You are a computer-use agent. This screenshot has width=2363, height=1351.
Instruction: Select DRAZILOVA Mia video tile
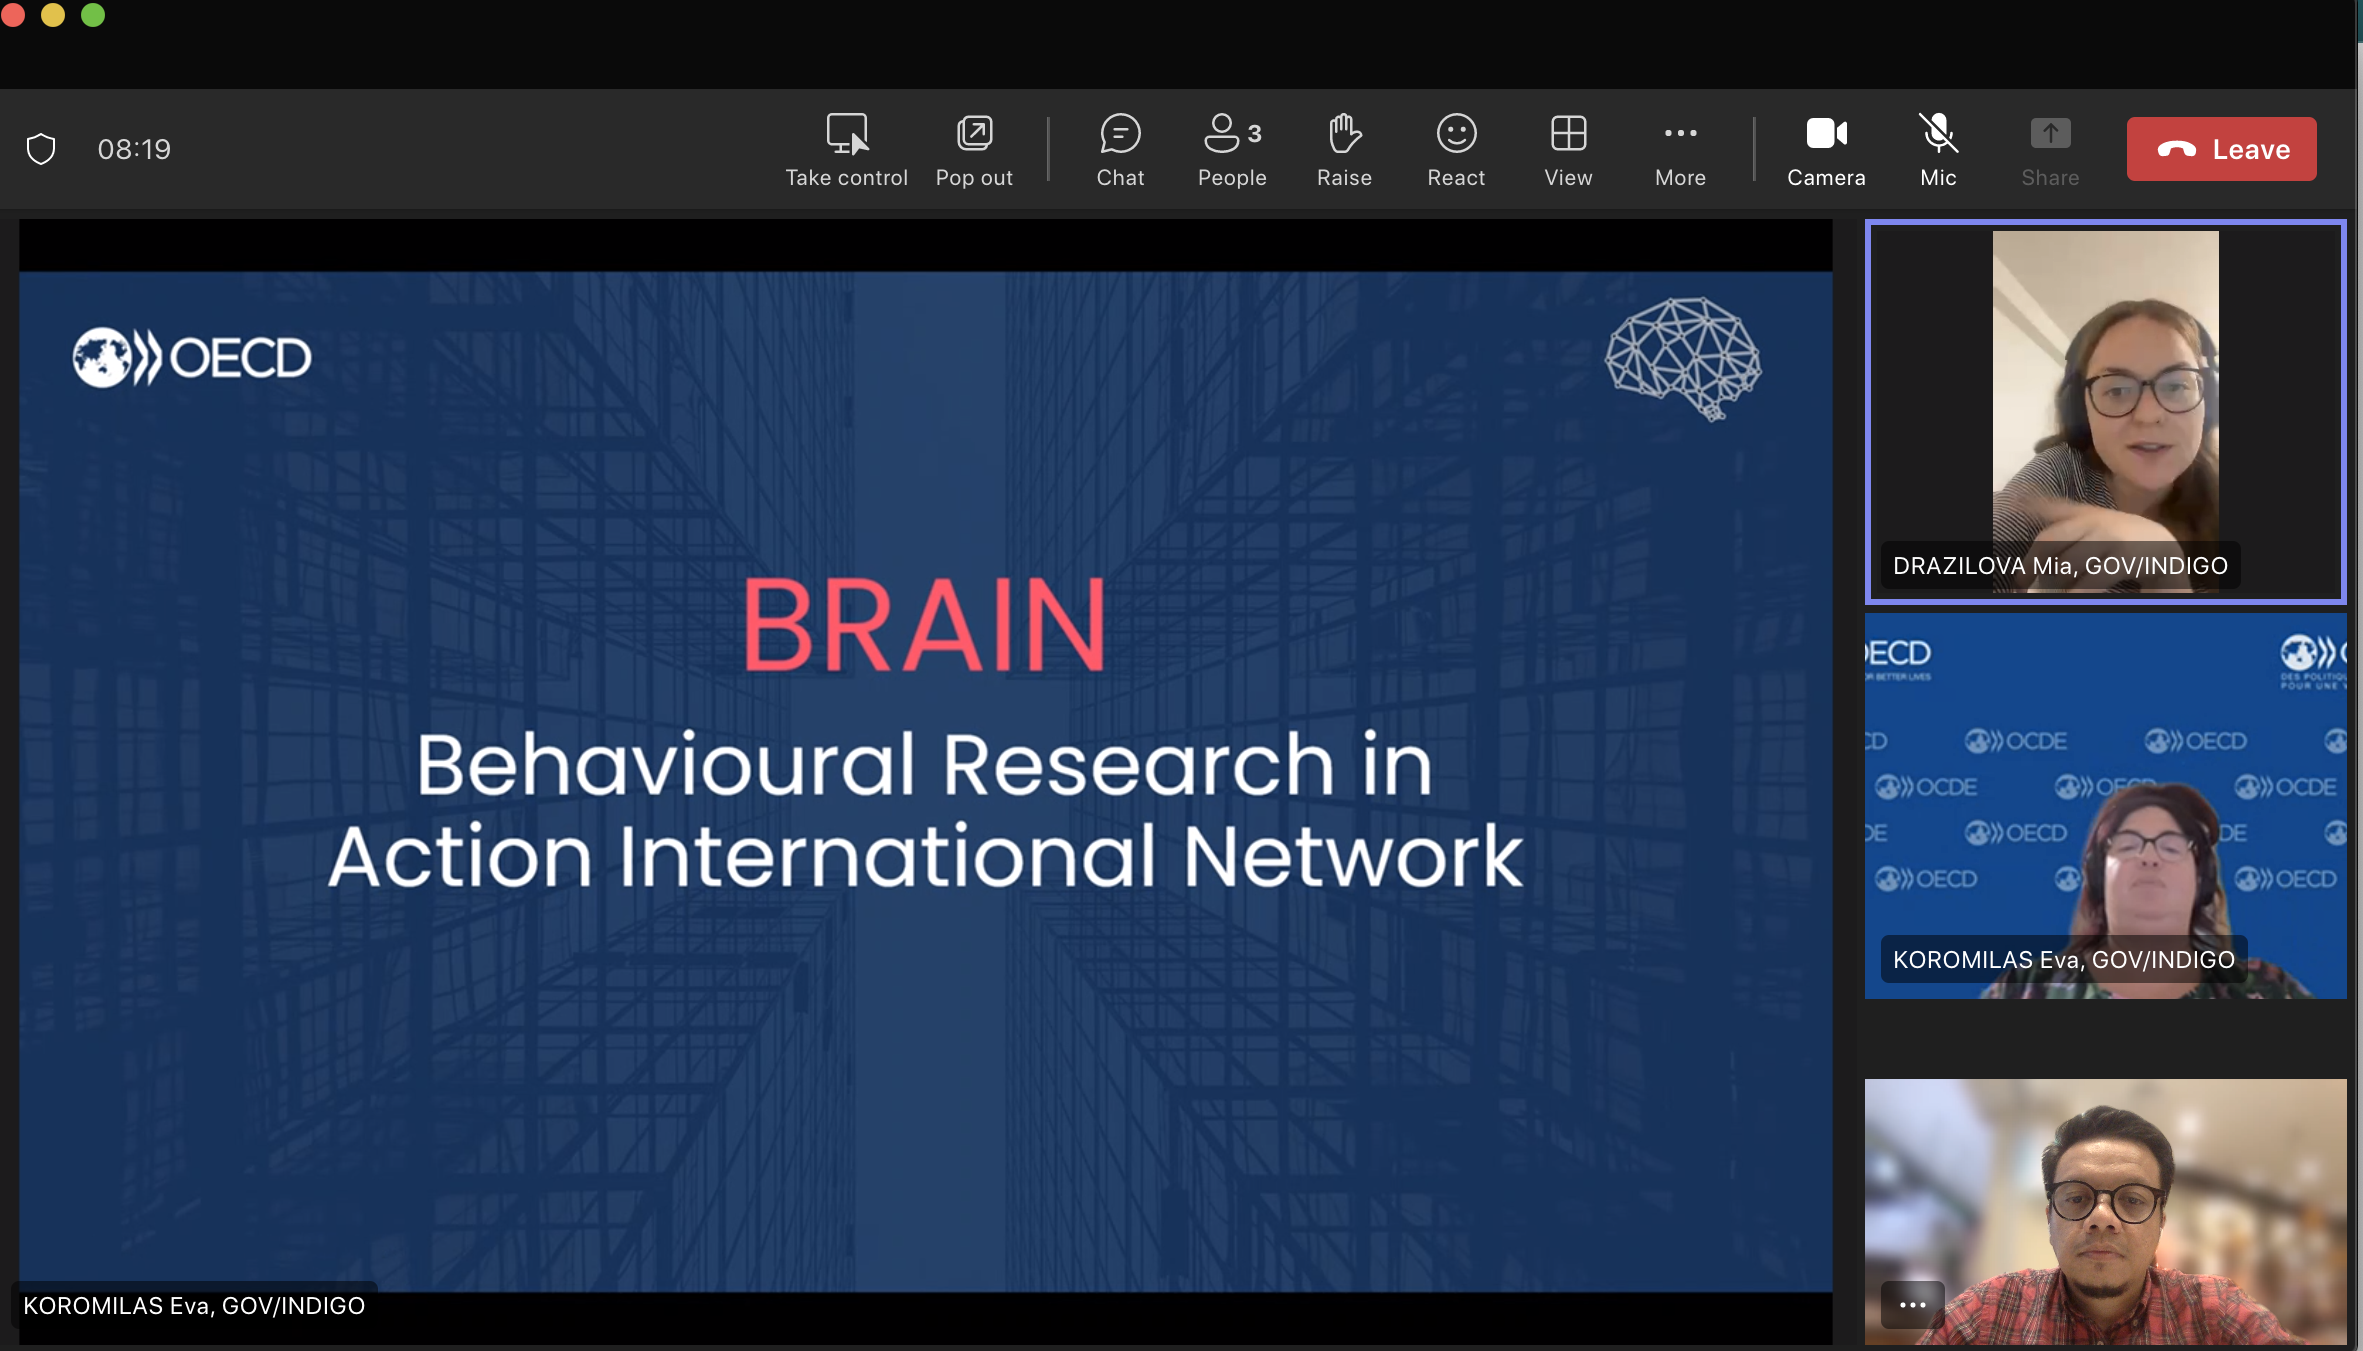2105,411
